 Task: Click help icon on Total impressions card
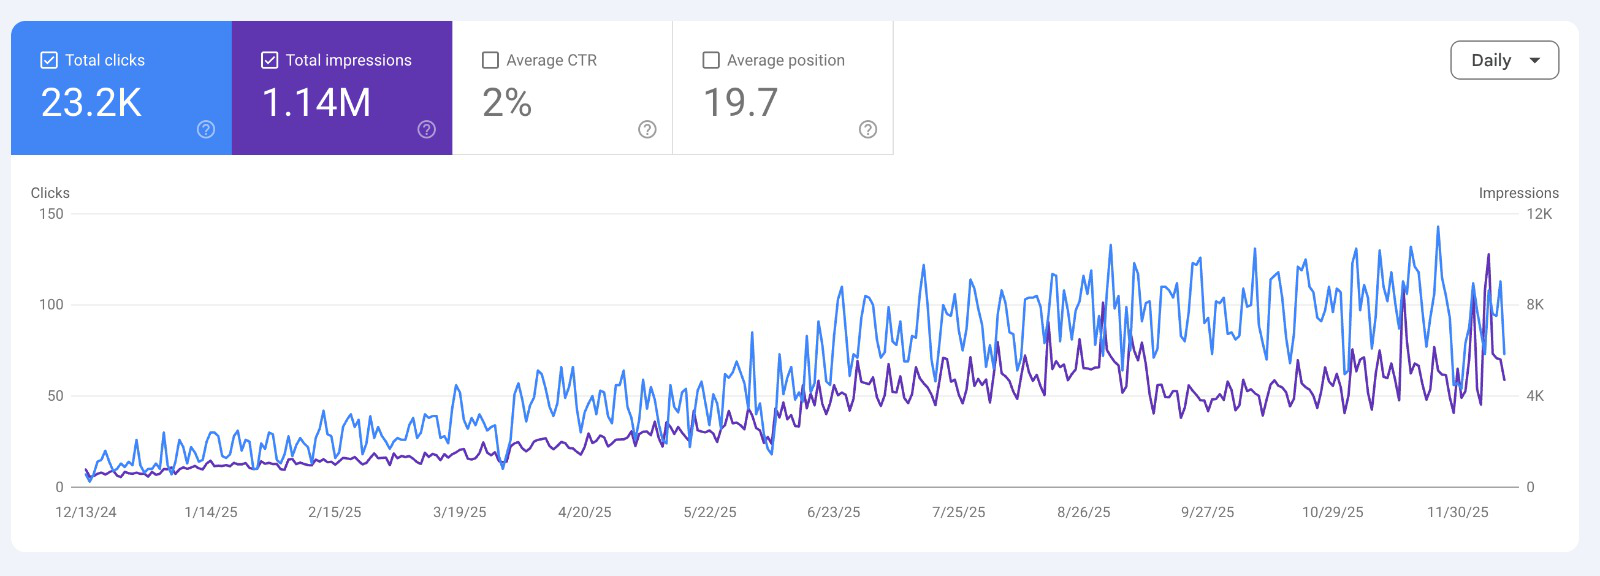(x=427, y=129)
